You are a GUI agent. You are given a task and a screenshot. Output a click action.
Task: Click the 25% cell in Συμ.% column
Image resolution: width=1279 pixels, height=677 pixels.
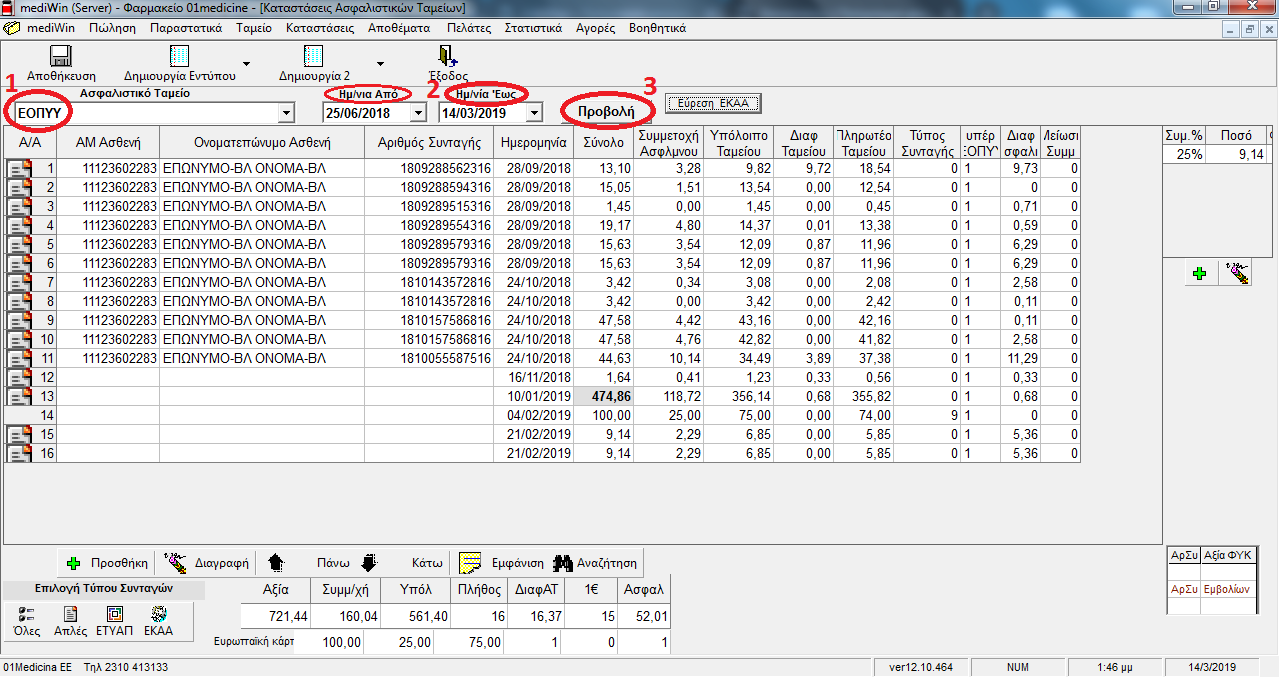coord(1185,154)
